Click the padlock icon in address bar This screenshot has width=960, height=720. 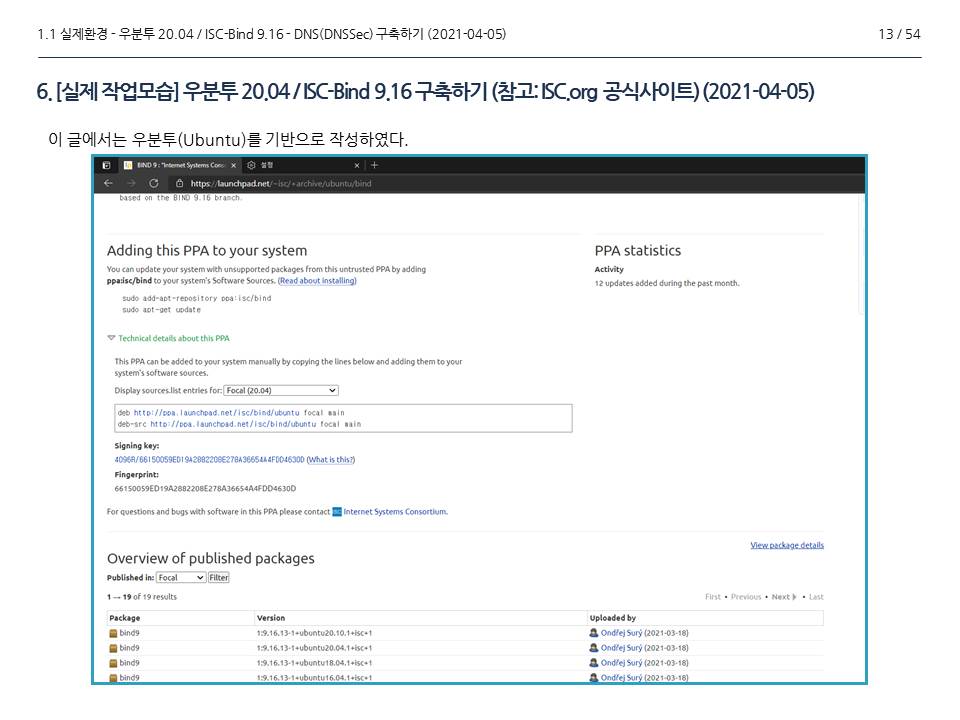click(x=179, y=183)
